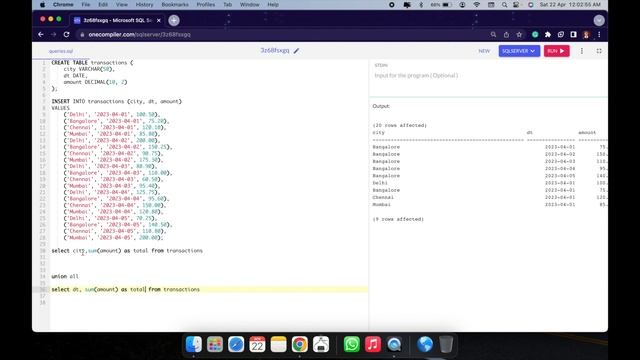Run the SQL code with RUN button

[556, 51]
